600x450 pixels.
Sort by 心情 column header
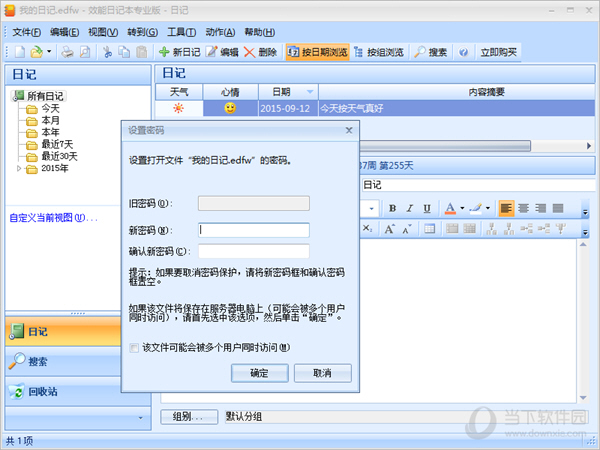pyautogui.click(x=230, y=92)
